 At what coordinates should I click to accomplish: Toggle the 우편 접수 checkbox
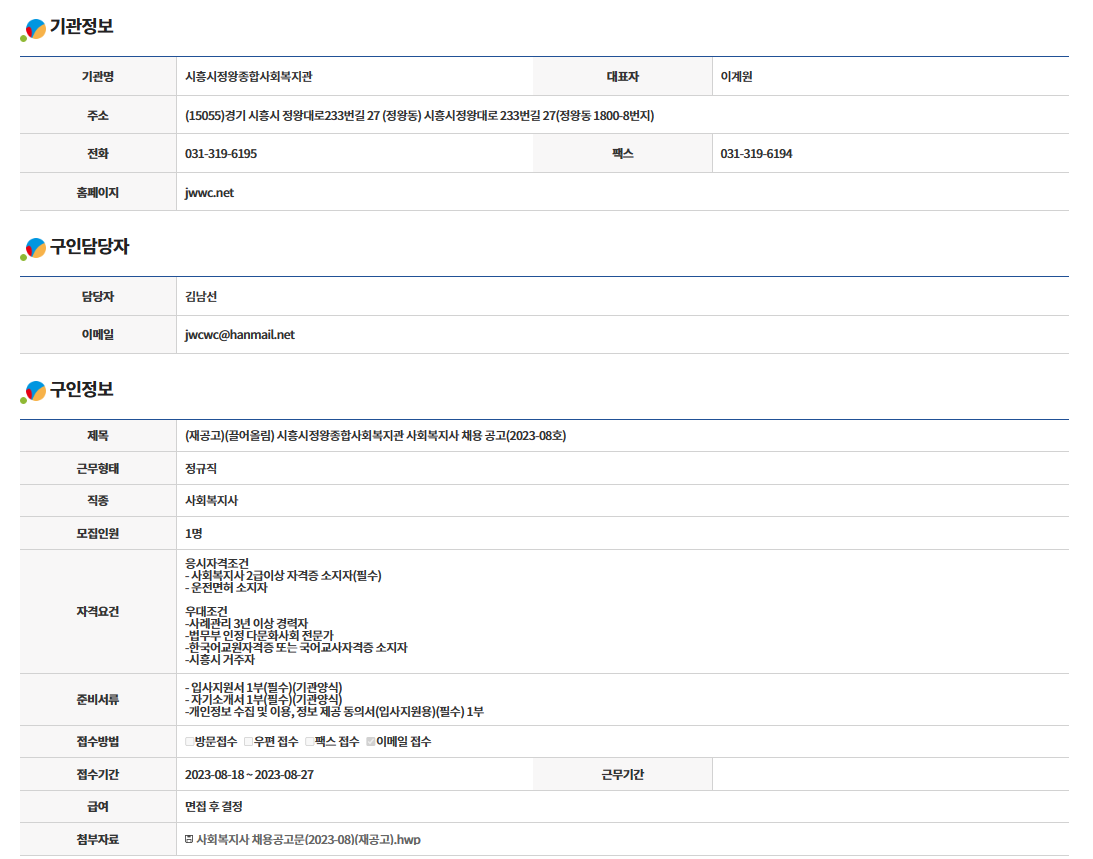(249, 742)
